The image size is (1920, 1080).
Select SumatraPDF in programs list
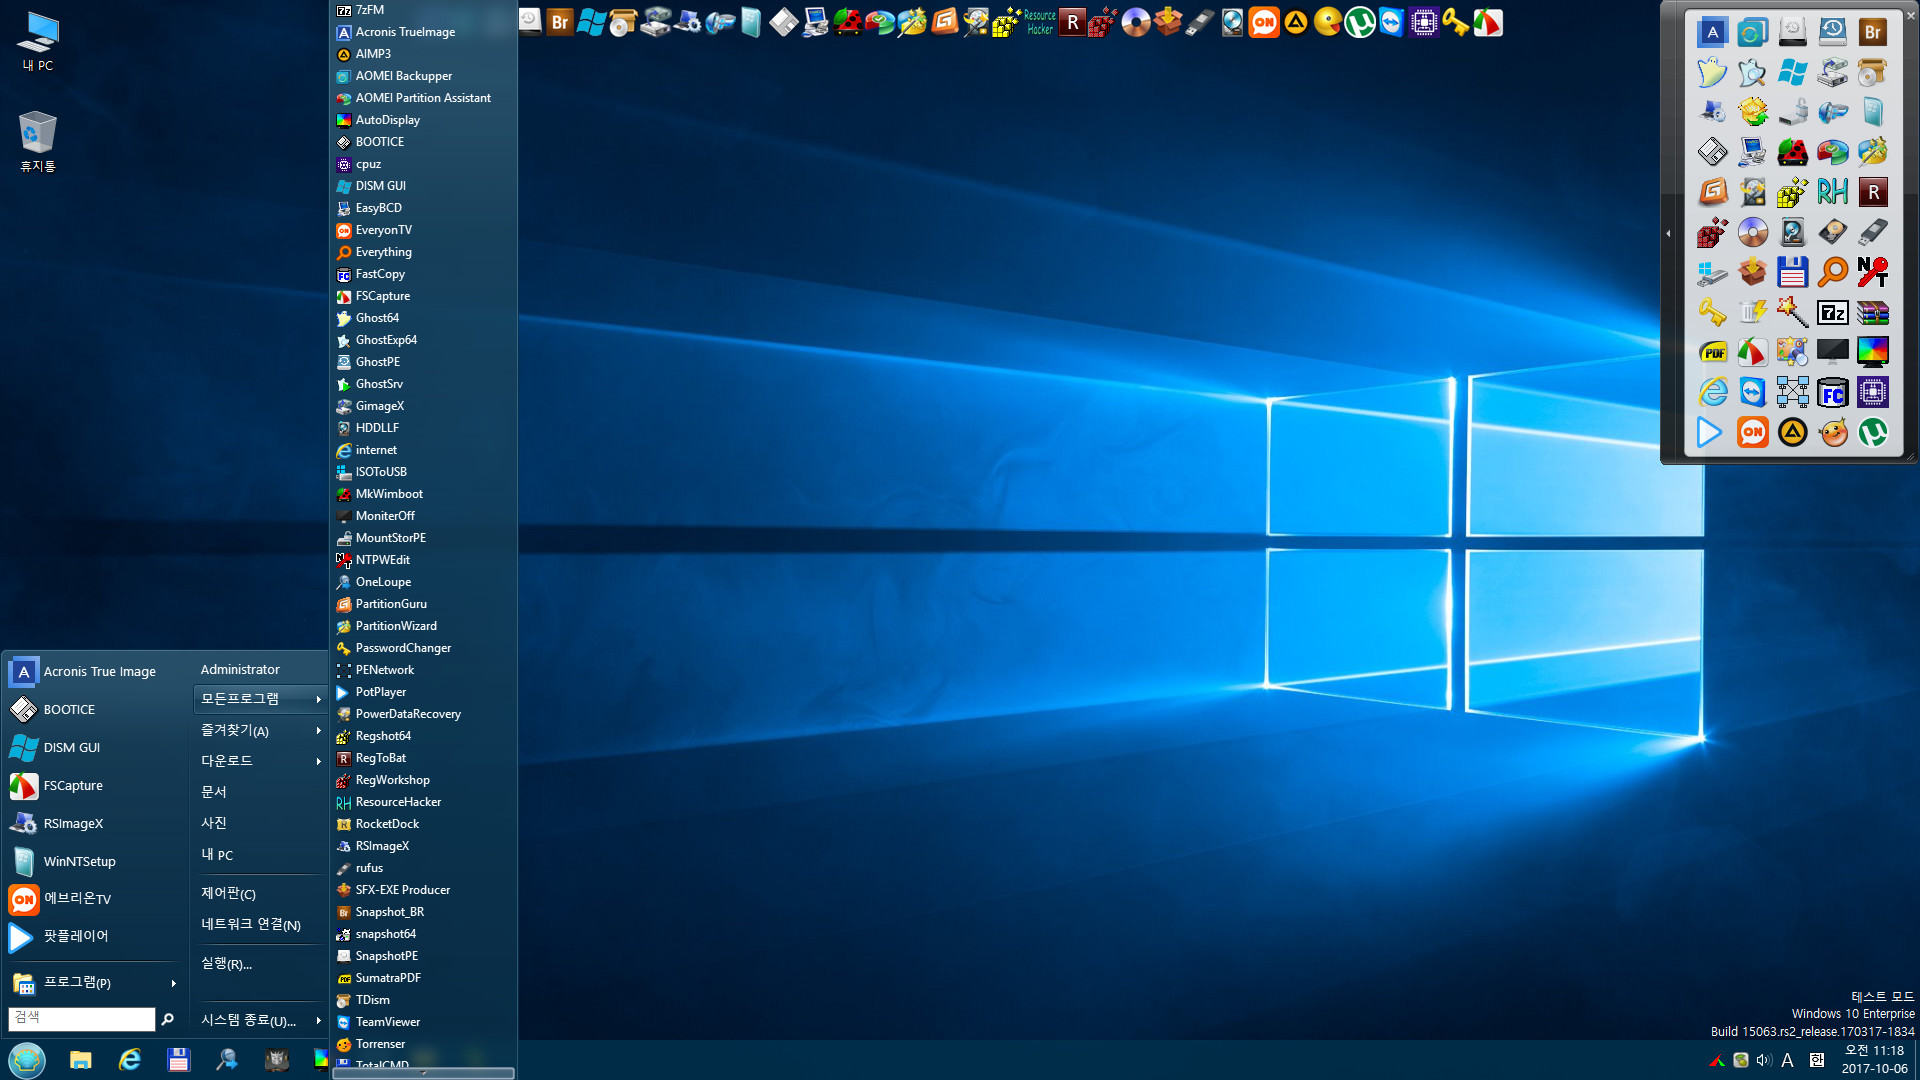[x=424, y=978]
